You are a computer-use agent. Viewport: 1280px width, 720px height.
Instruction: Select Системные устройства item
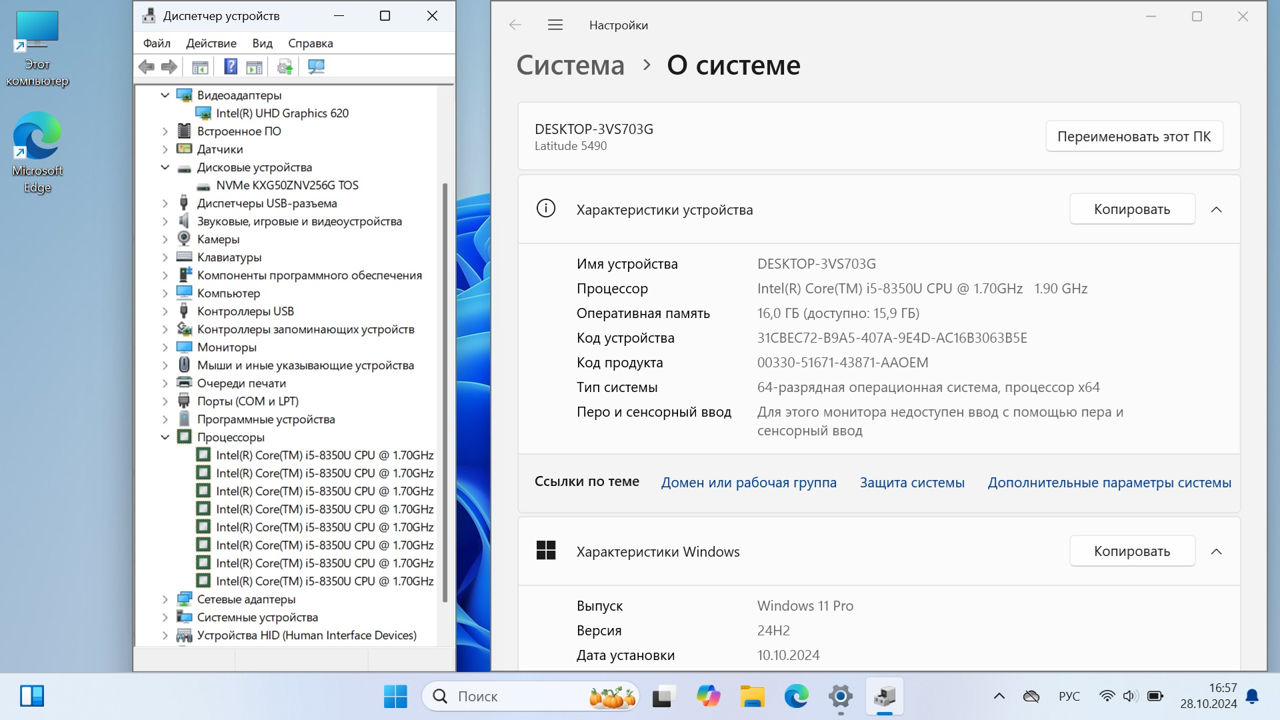point(257,617)
